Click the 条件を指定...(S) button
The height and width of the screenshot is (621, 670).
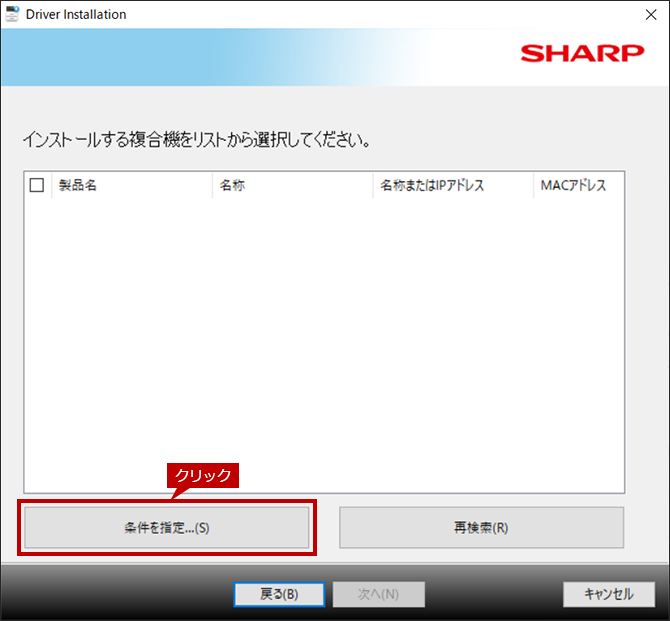167,527
